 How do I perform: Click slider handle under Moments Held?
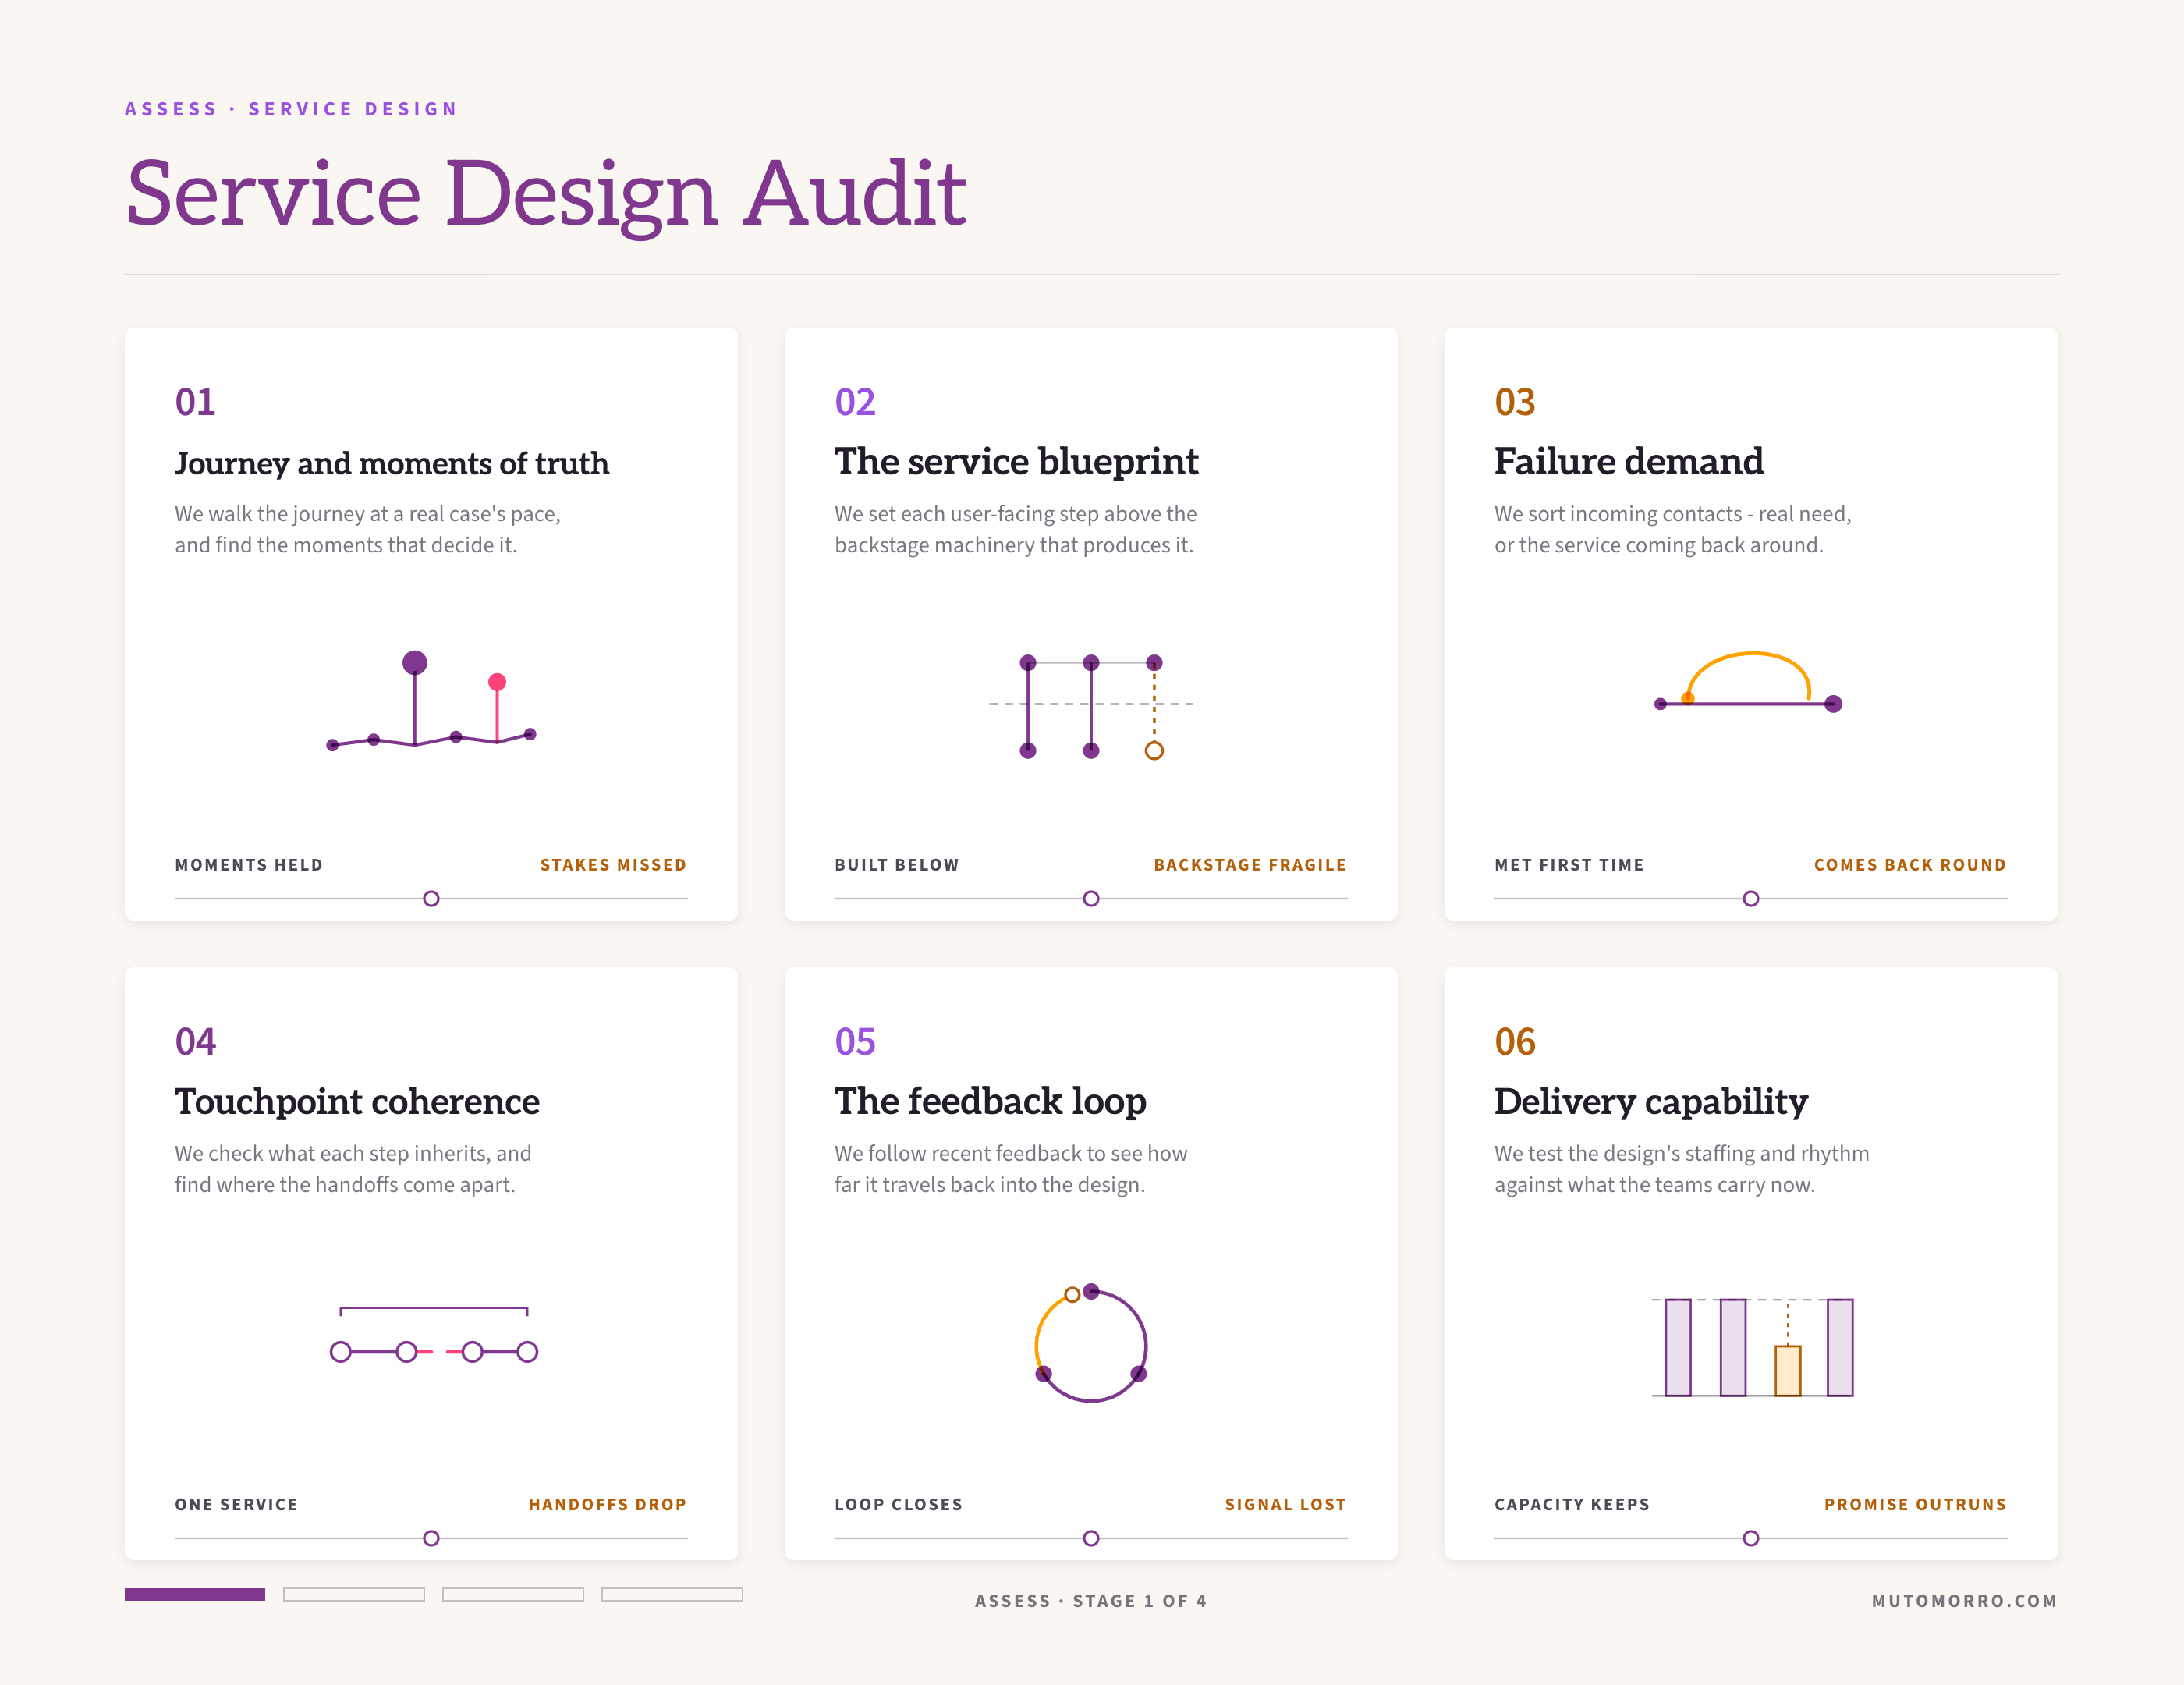tap(431, 899)
